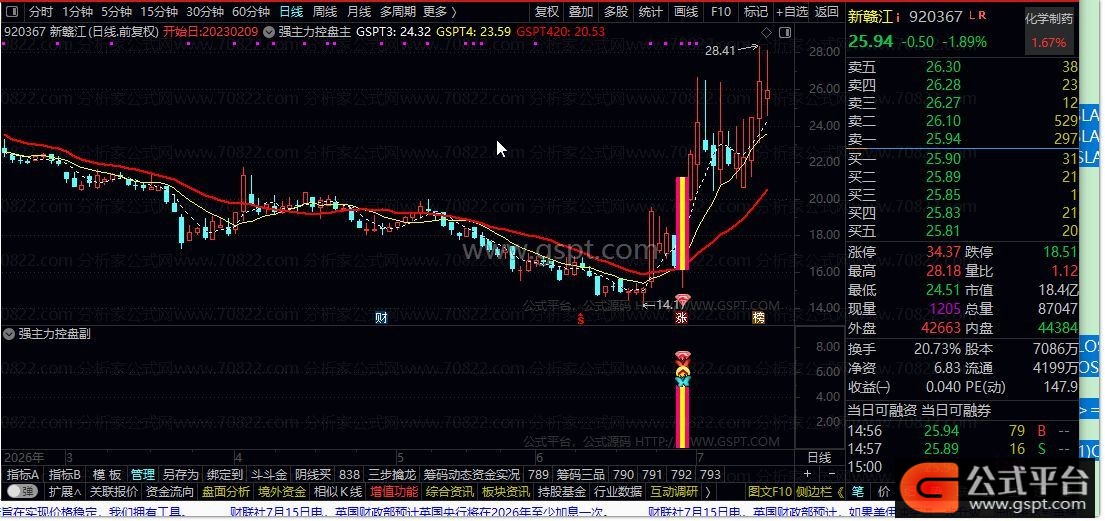Click the gem signal icon in the main chart

tap(681, 301)
